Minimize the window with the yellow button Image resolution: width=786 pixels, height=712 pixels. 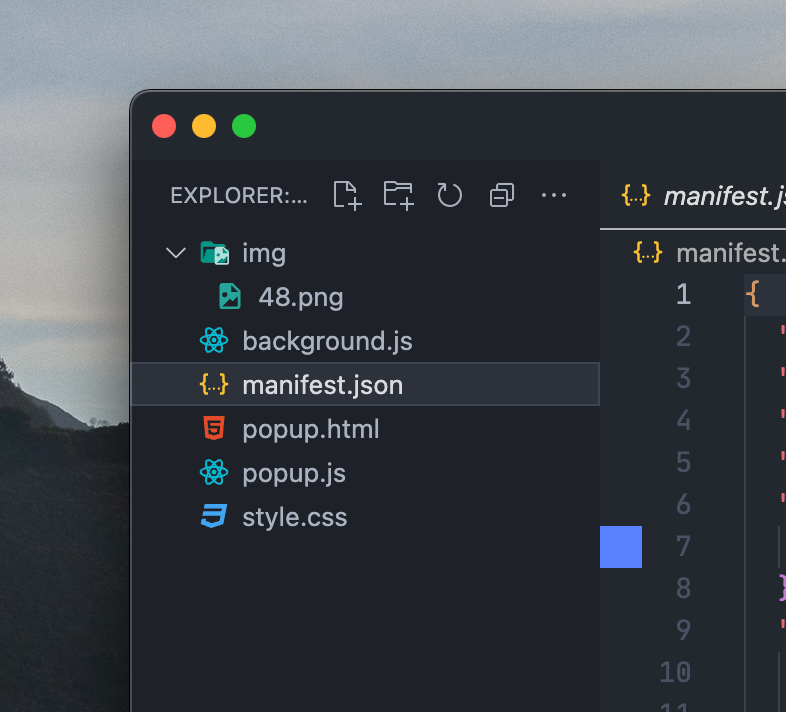pos(204,126)
